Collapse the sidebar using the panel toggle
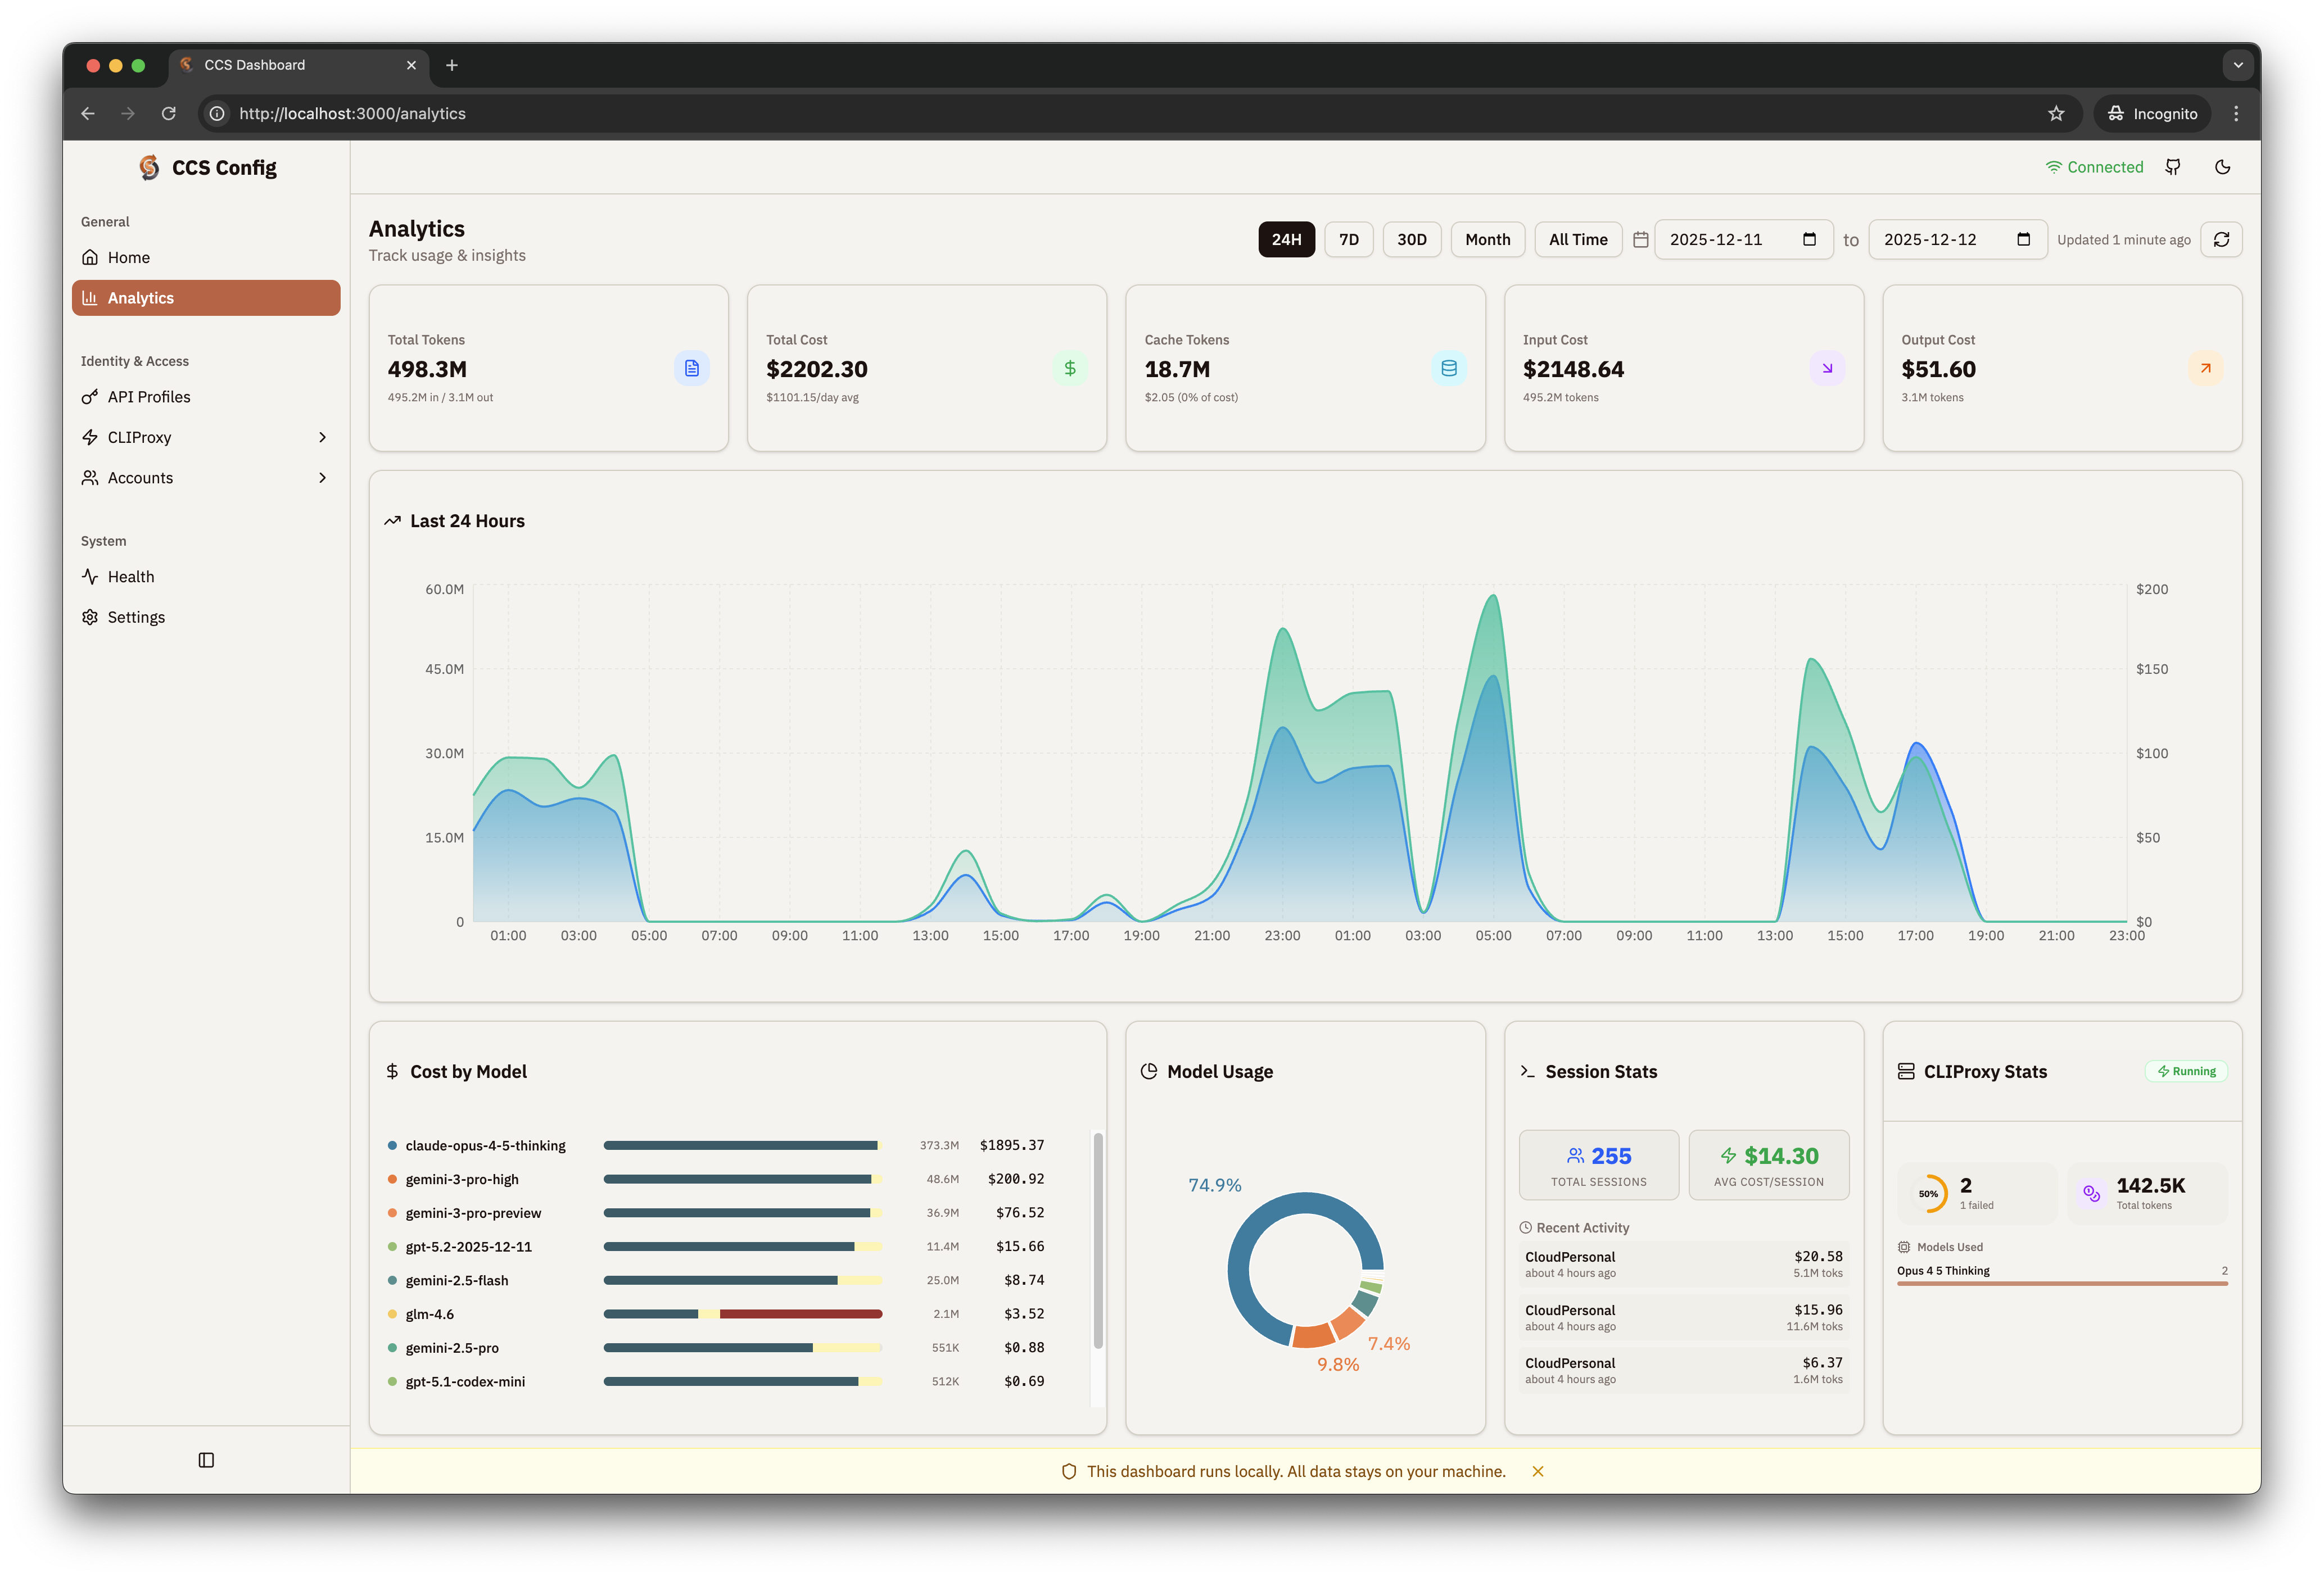The width and height of the screenshot is (2324, 1577). (206, 1460)
